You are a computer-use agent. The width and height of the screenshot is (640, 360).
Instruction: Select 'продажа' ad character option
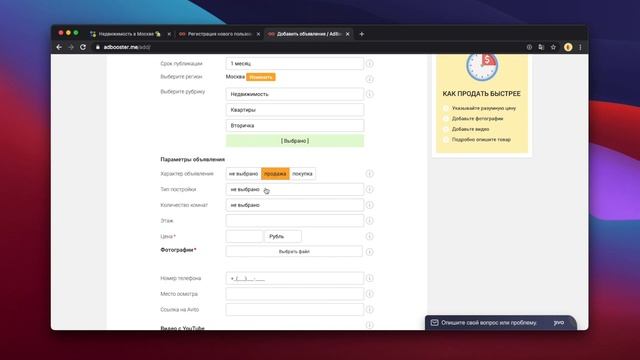coord(275,174)
